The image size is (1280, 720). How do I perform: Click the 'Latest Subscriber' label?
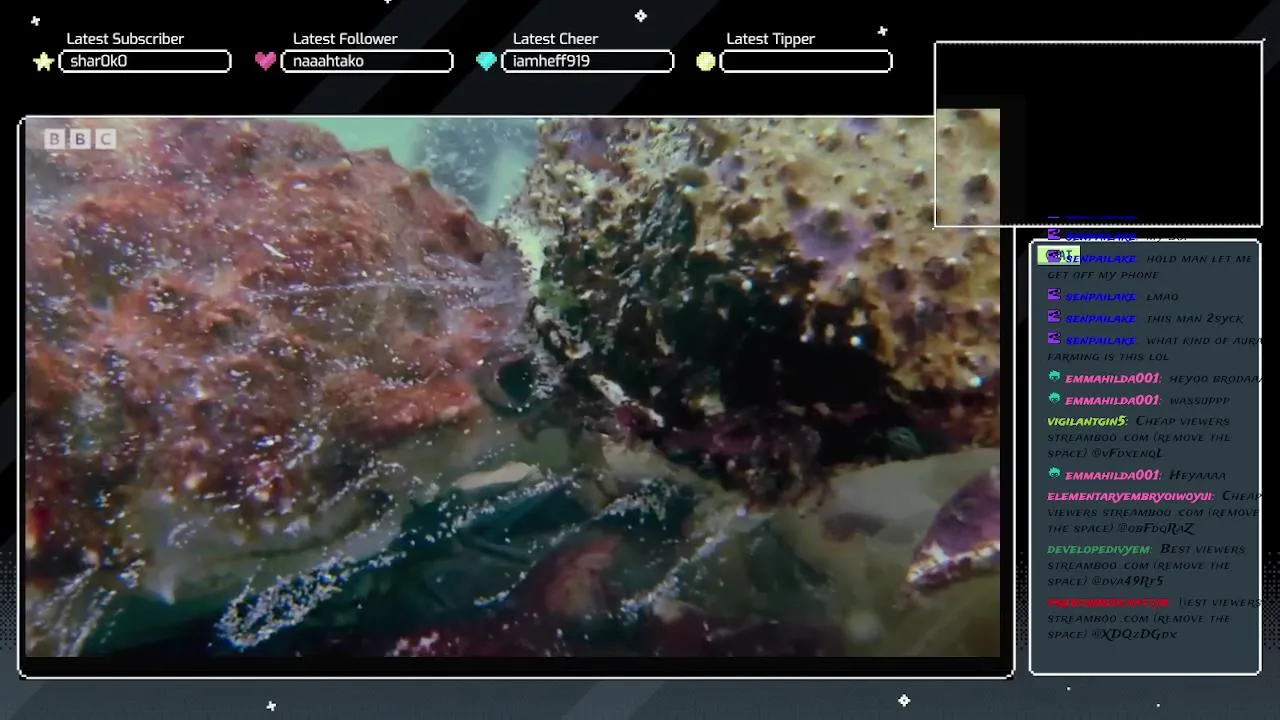click(125, 39)
